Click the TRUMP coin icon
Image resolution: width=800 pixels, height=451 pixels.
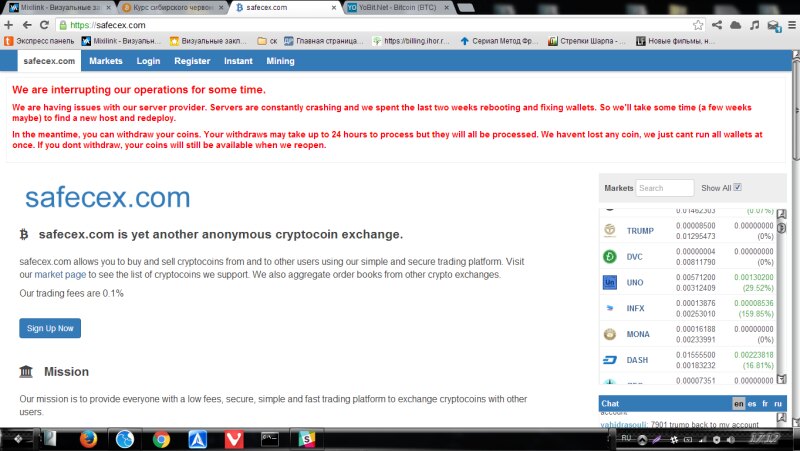[x=610, y=231]
